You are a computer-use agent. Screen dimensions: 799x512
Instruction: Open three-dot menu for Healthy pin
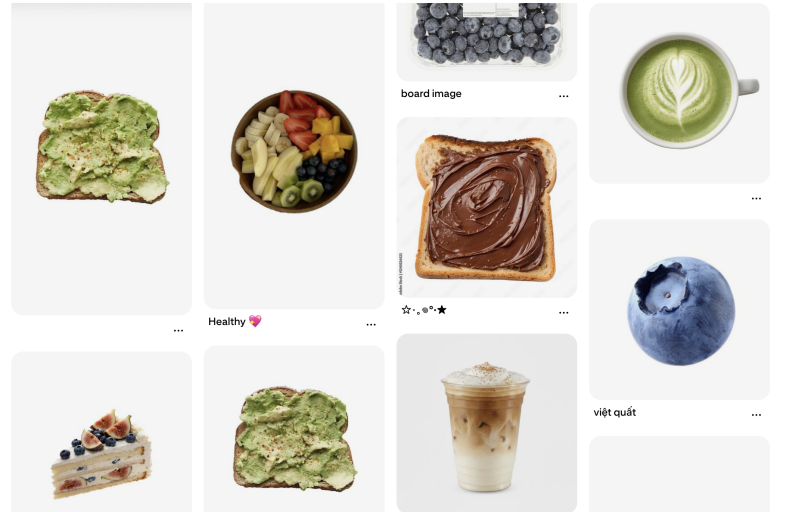[x=371, y=325]
